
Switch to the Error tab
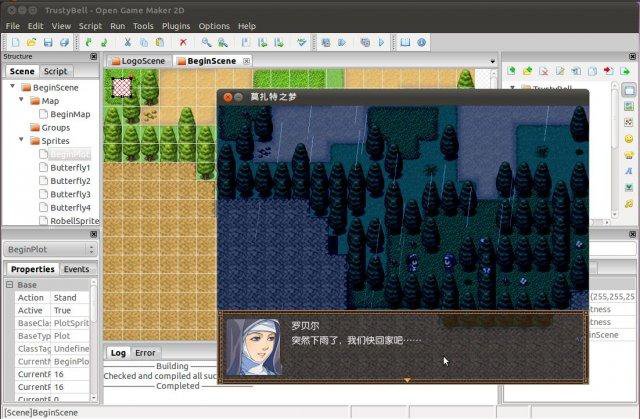[145, 352]
